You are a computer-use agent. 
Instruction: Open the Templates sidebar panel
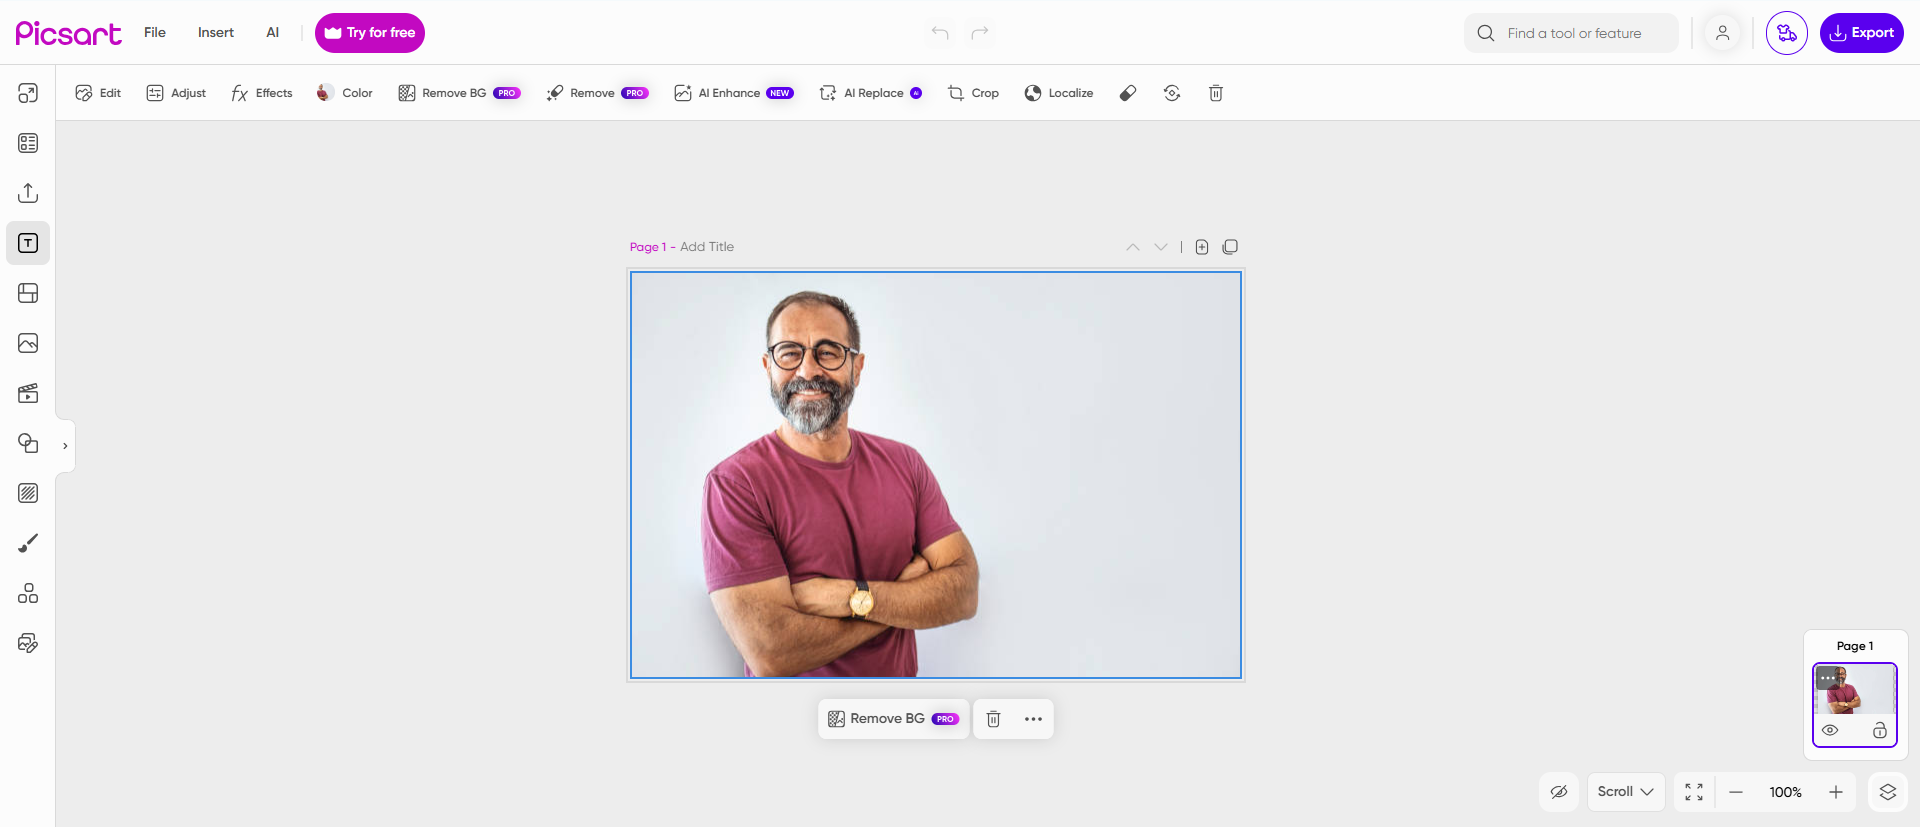pos(28,143)
